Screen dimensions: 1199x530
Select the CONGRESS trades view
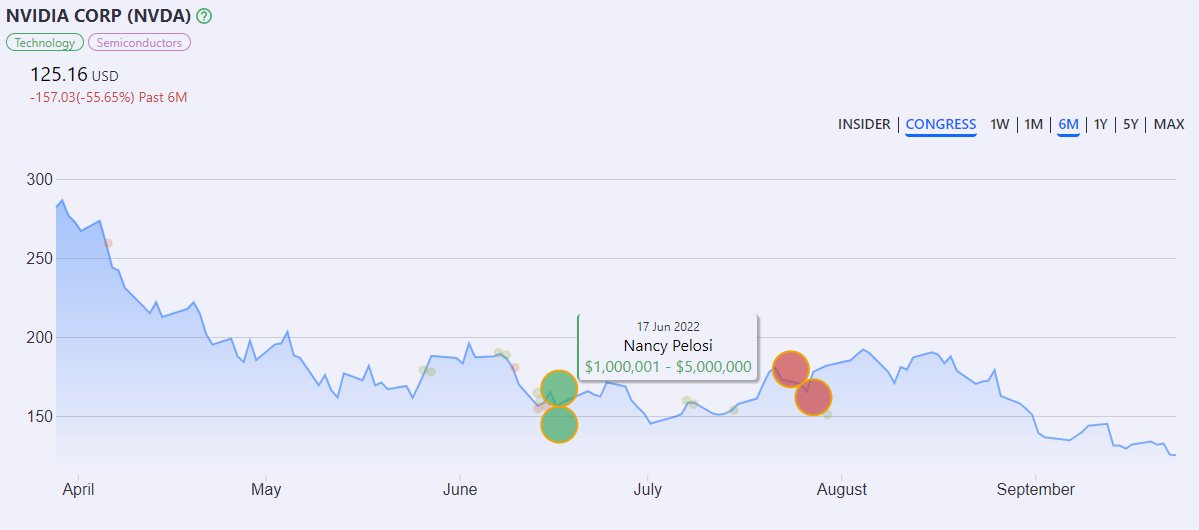click(941, 124)
